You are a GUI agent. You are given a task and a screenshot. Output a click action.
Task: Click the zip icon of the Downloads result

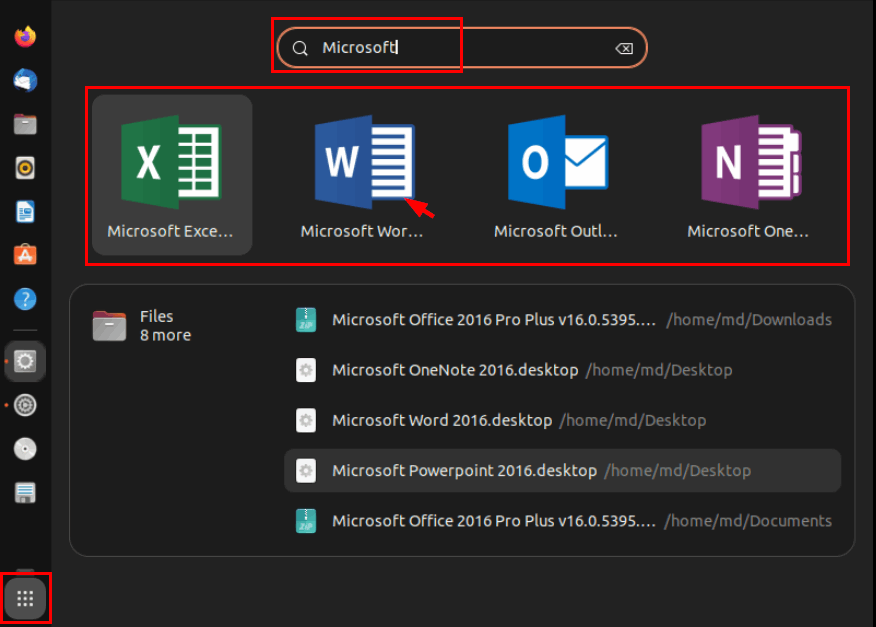point(306,320)
